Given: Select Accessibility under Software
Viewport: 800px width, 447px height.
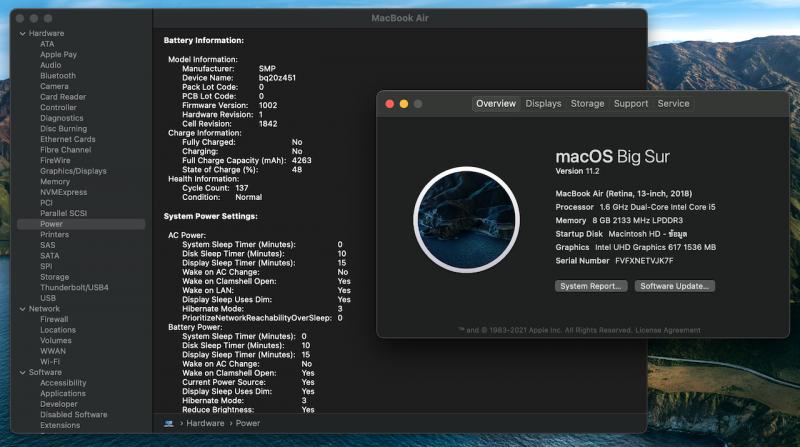Looking at the screenshot, I should tap(63, 383).
